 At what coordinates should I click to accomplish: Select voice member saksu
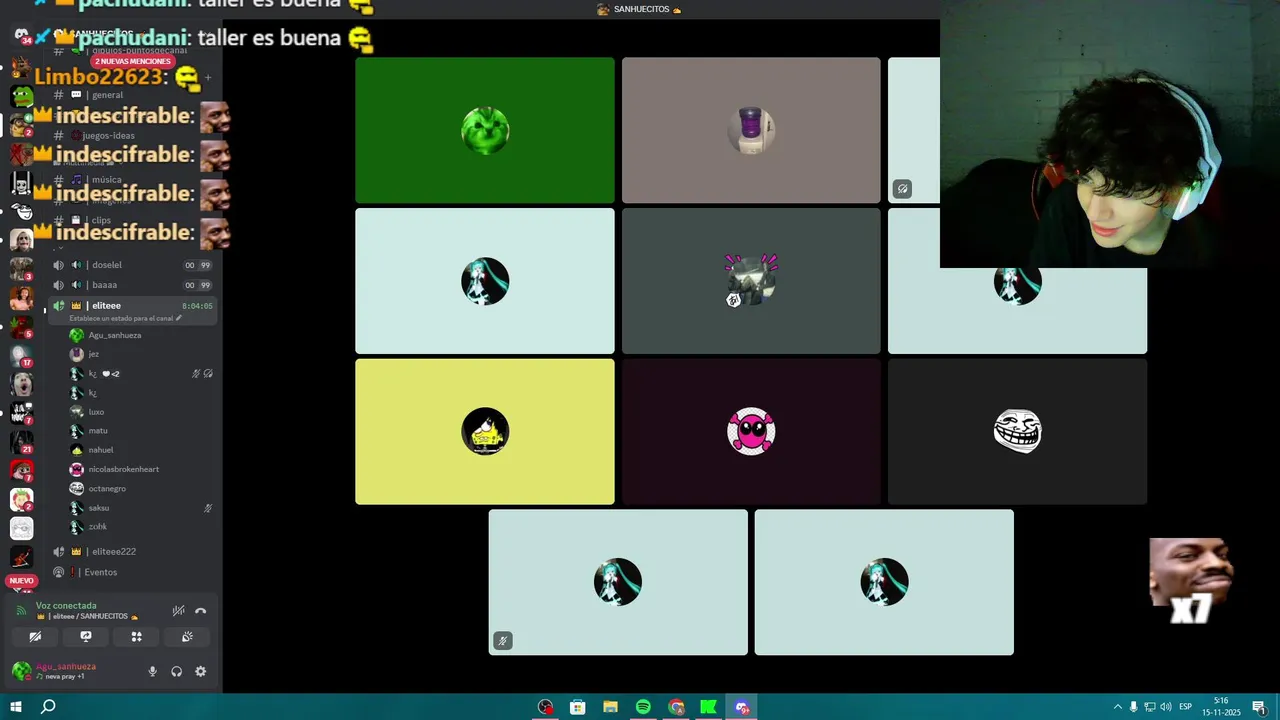140,508
